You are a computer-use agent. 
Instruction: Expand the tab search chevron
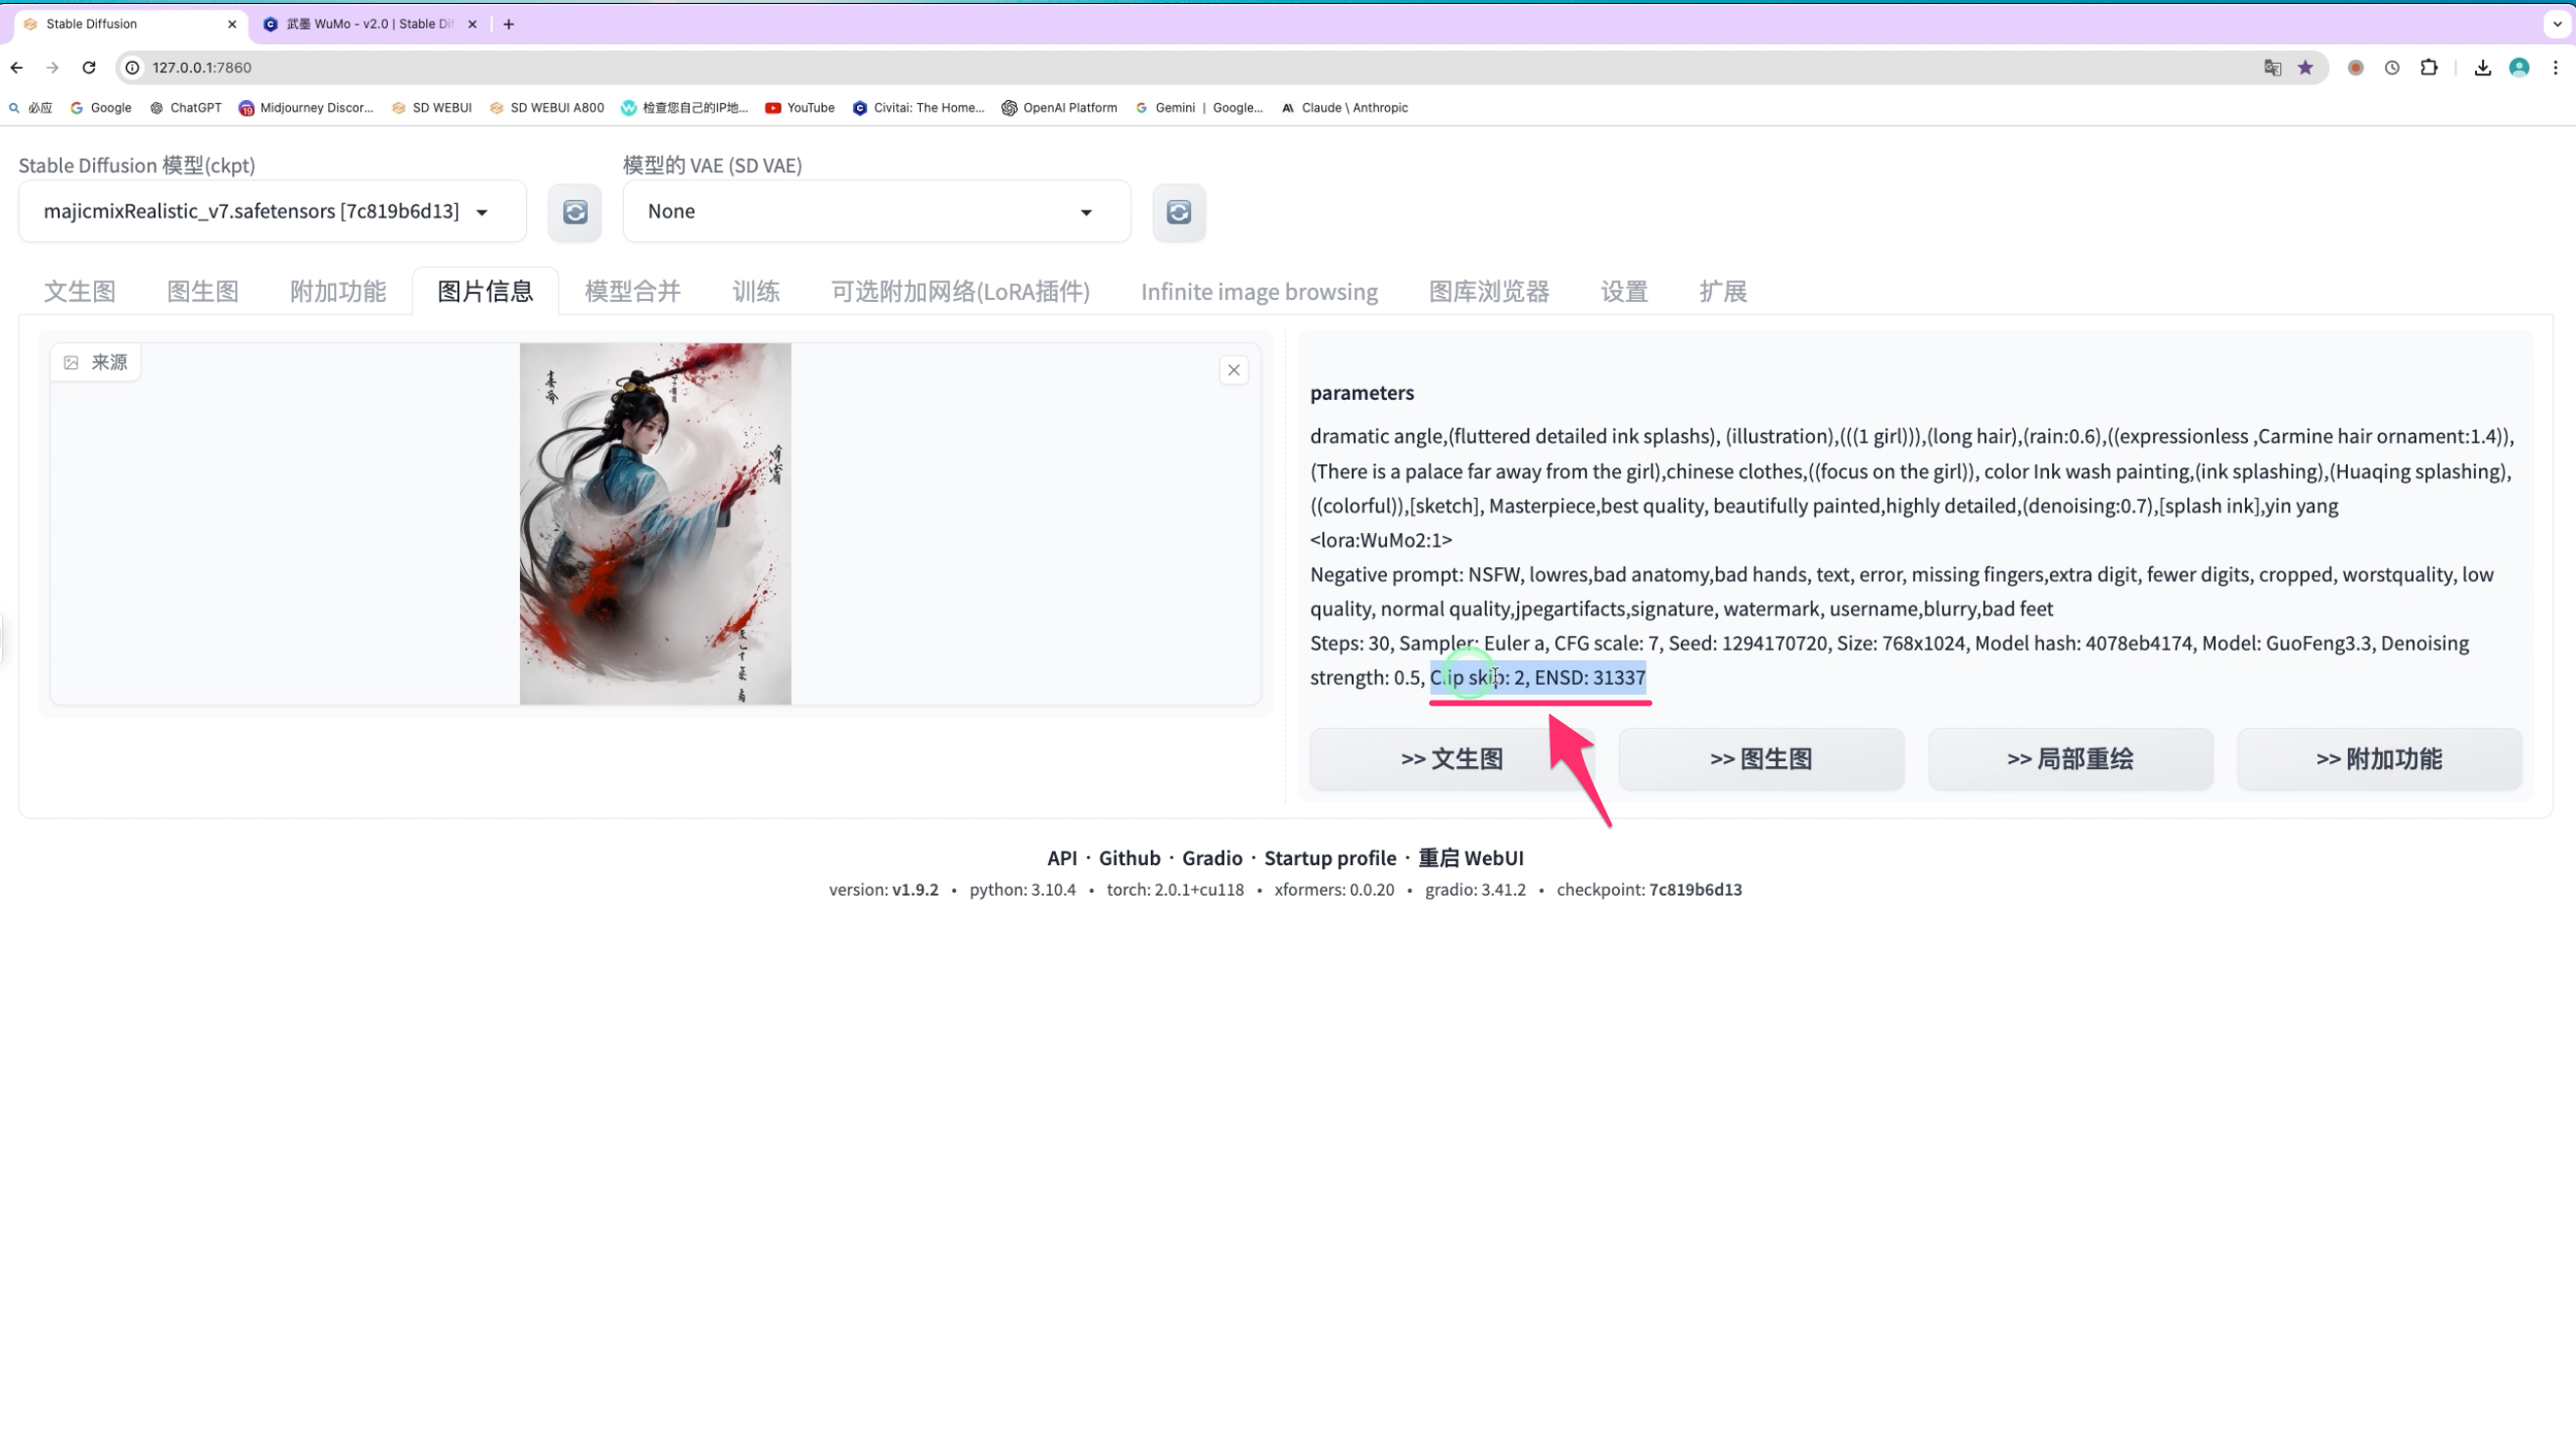pos(2557,24)
